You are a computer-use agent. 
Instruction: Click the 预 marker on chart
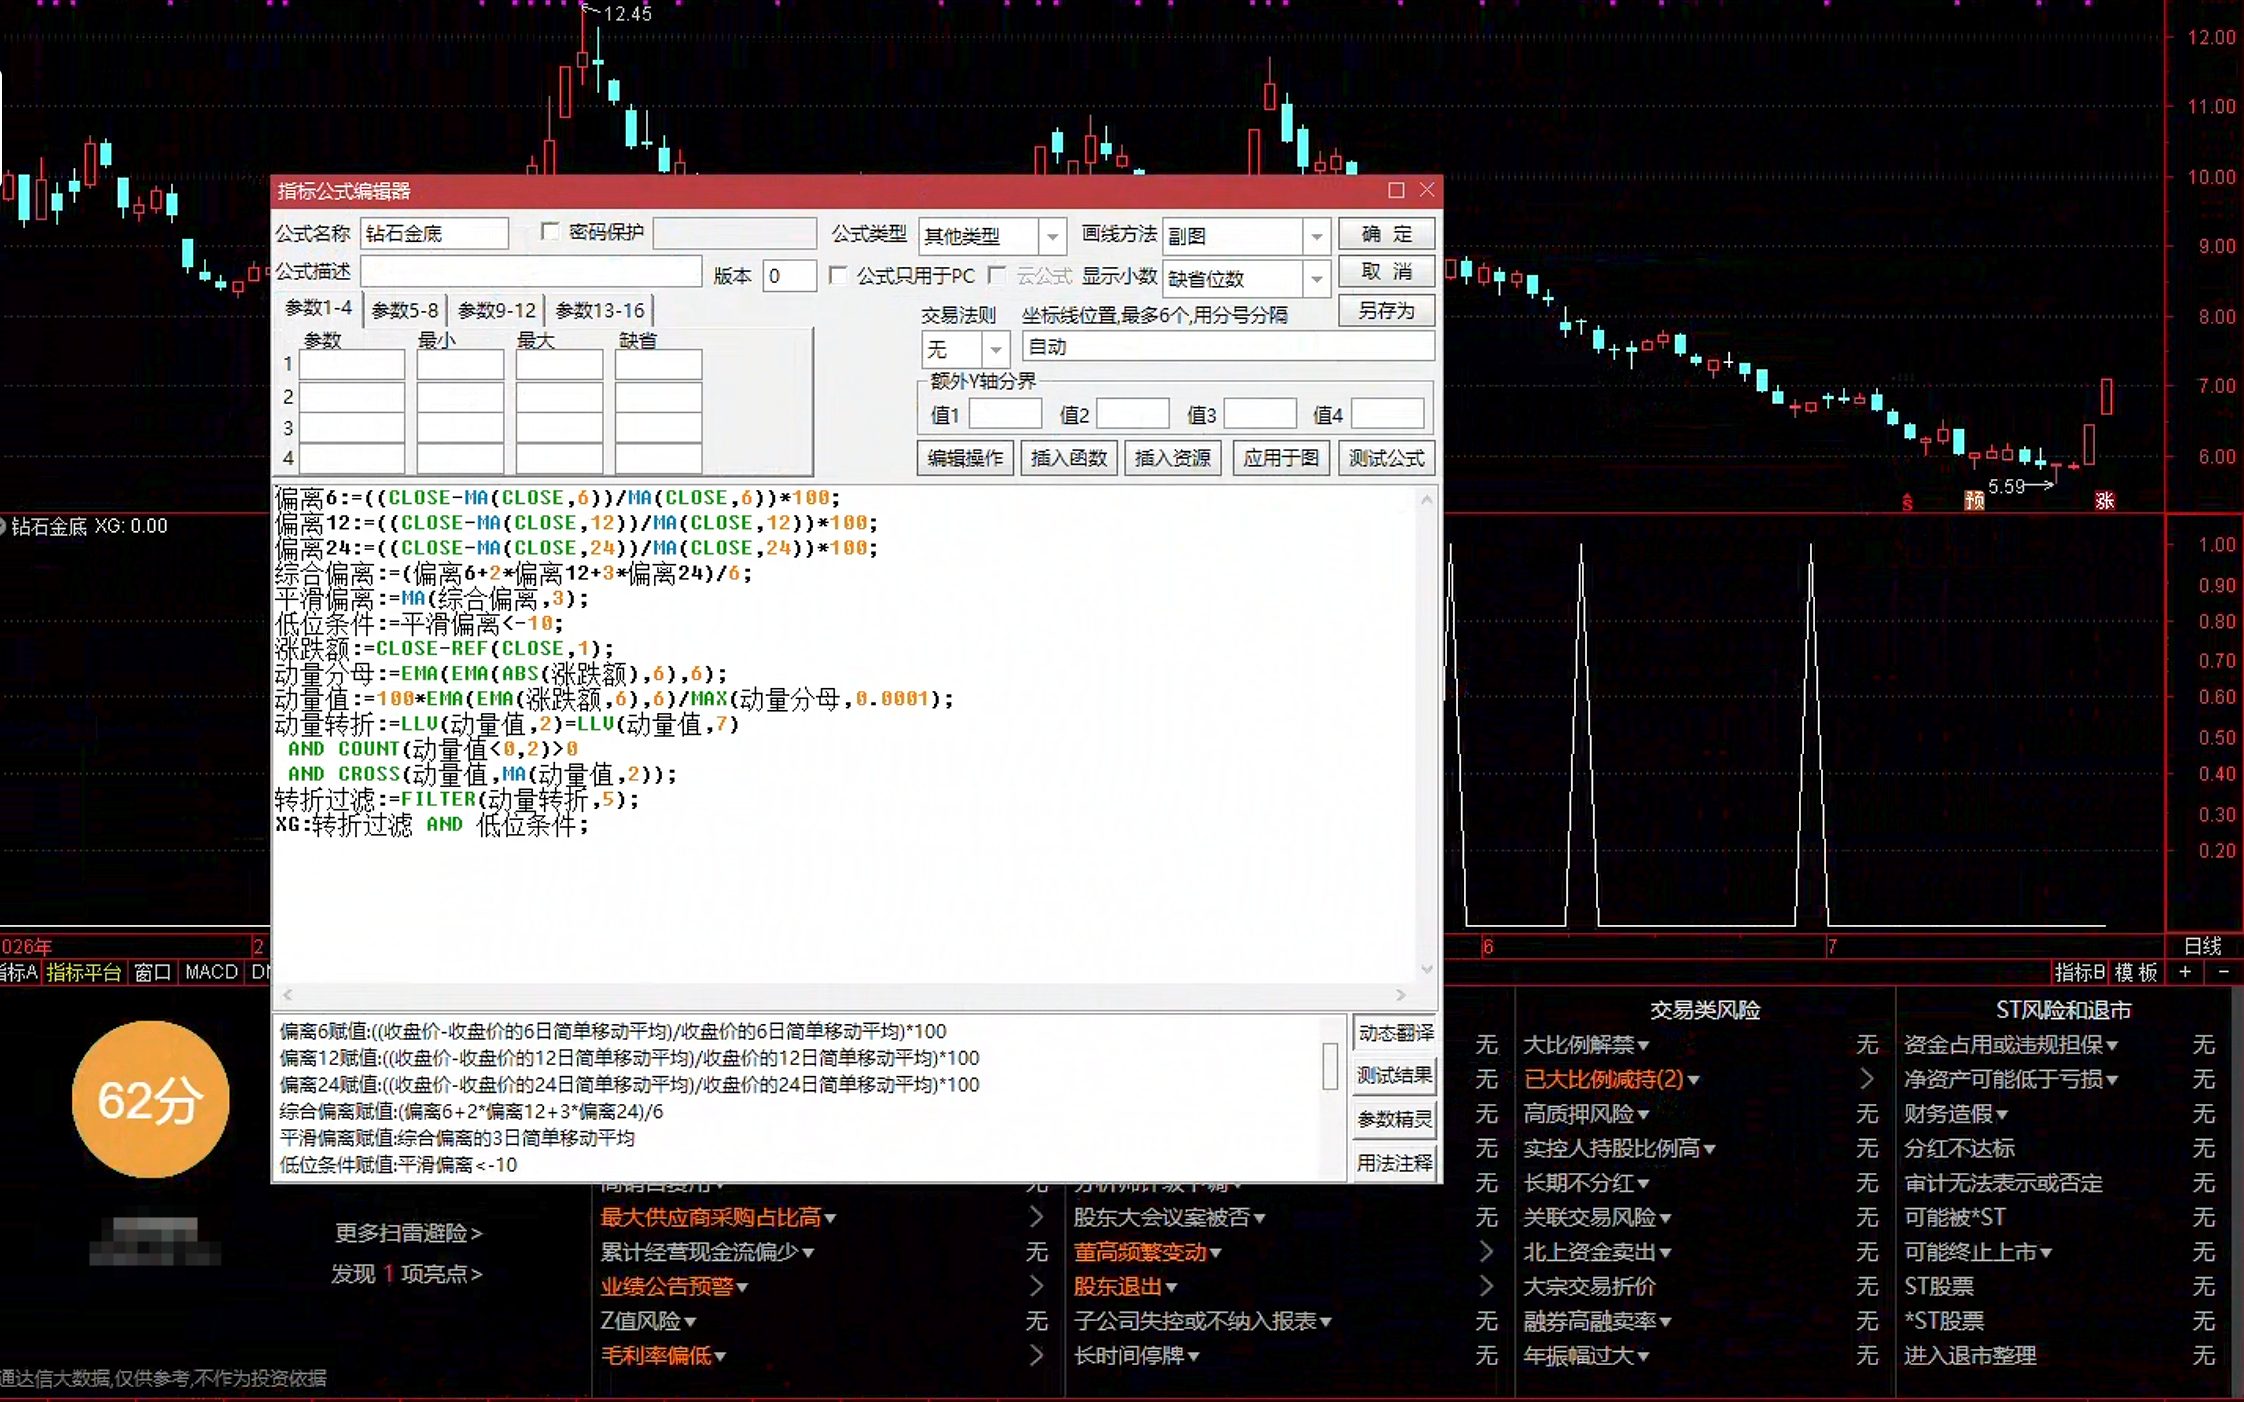point(1974,500)
